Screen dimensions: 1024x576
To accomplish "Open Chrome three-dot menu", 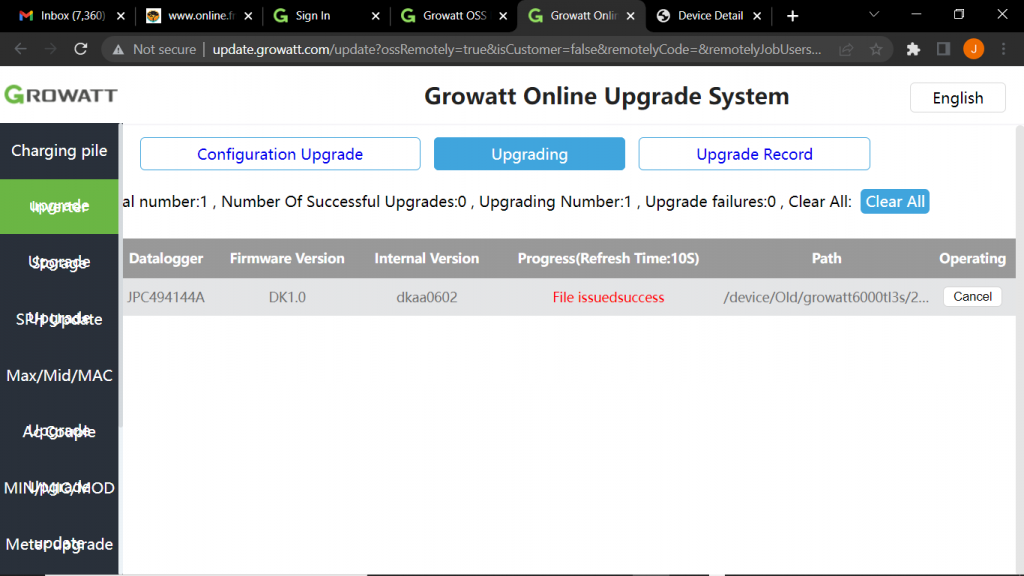I will coord(1004,49).
